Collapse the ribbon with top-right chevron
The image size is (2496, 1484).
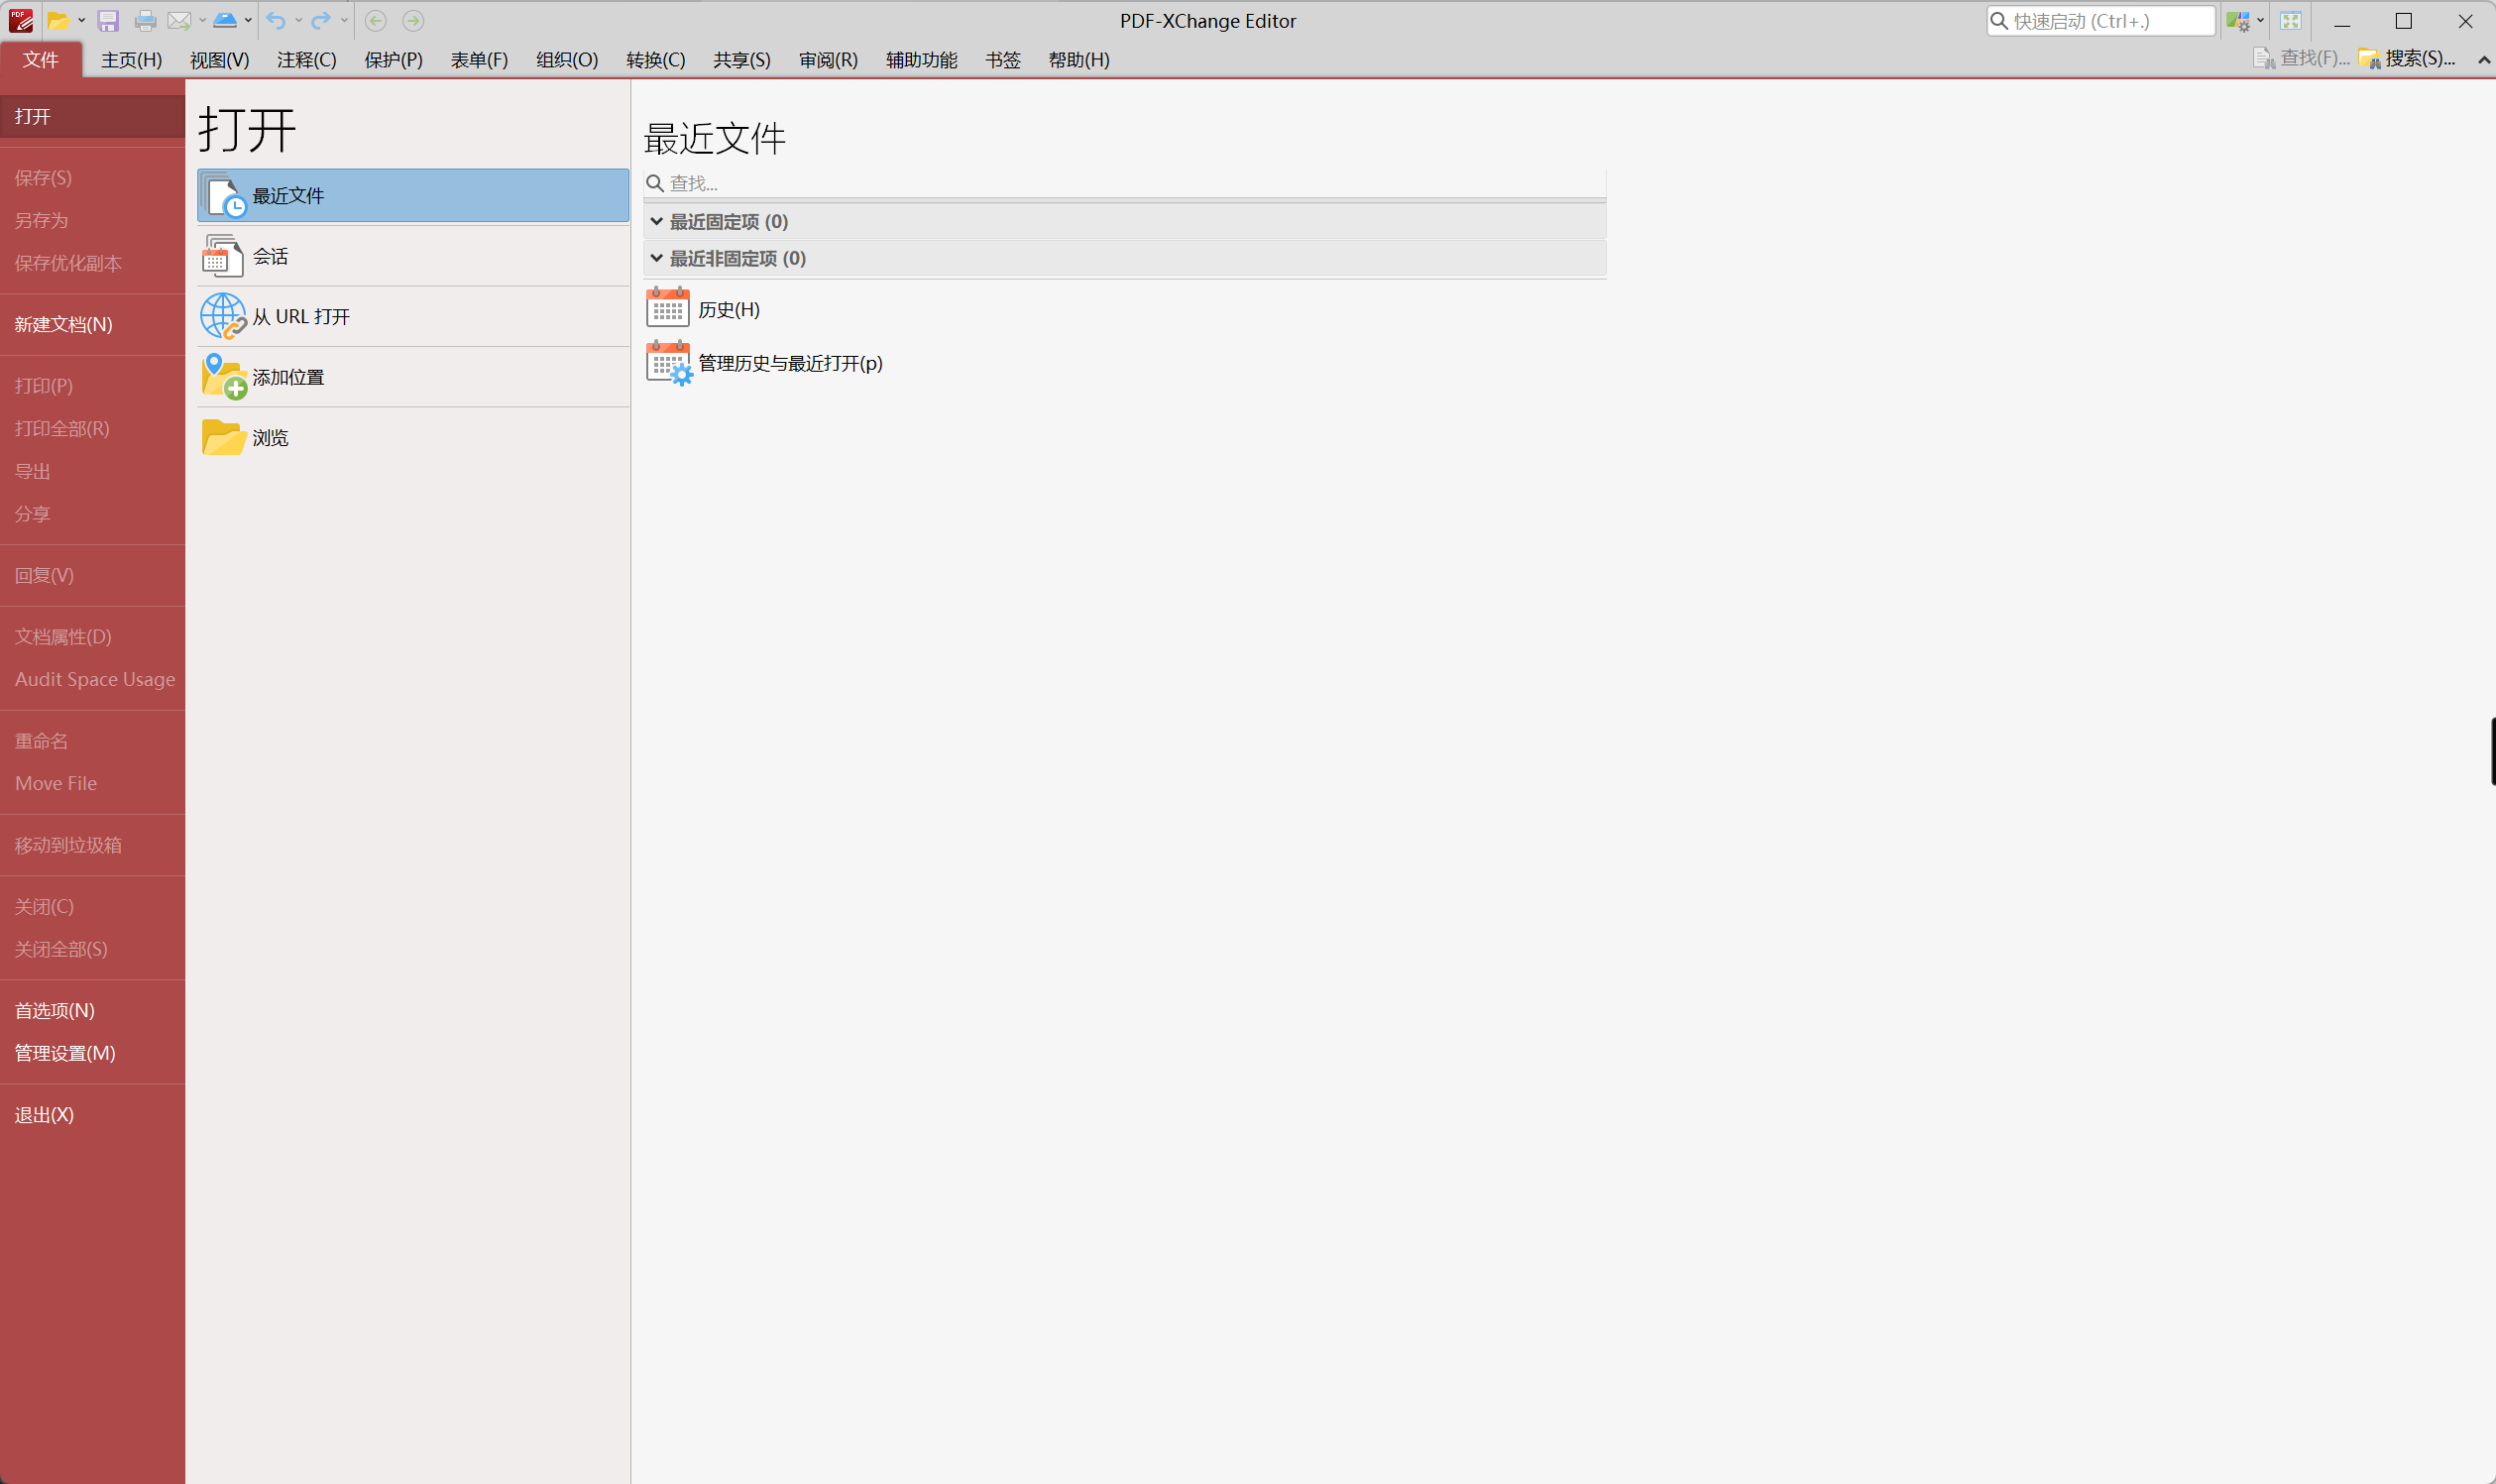pos(2483,60)
